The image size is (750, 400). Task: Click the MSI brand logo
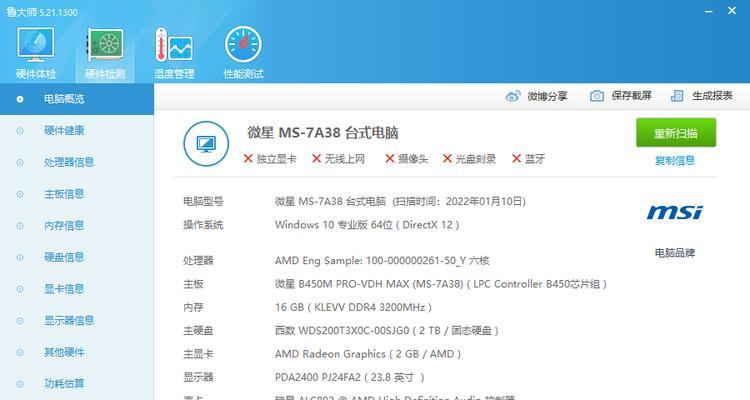pos(674,212)
